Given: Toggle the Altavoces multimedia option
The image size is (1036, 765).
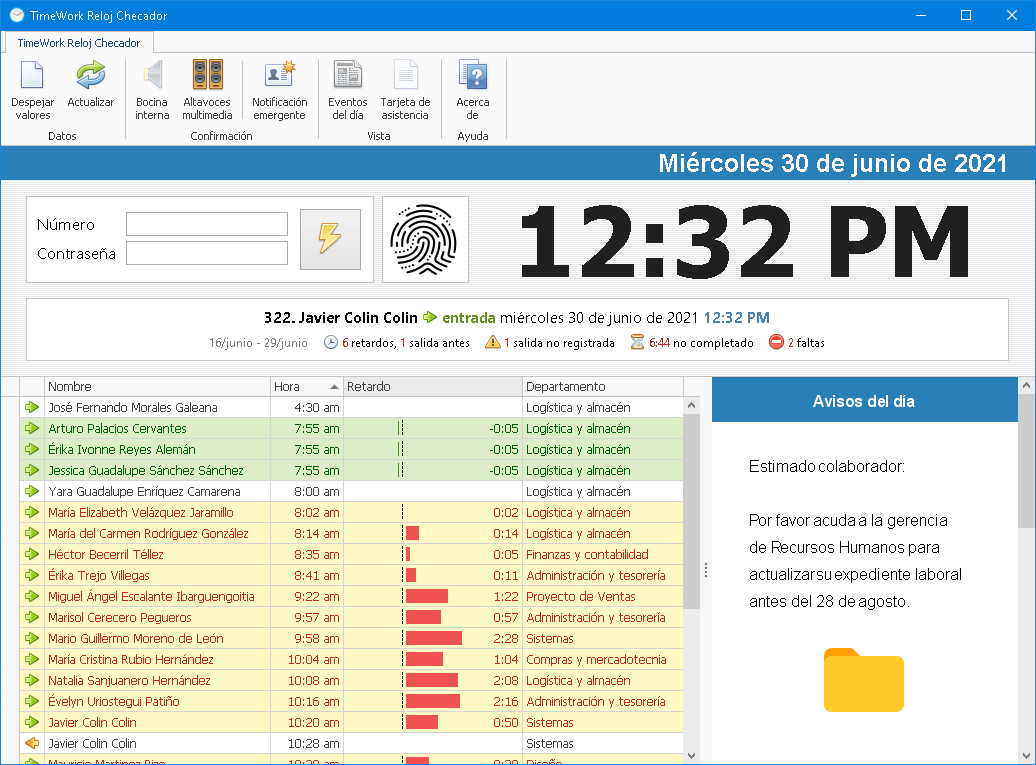Looking at the screenshot, I should (x=207, y=77).
